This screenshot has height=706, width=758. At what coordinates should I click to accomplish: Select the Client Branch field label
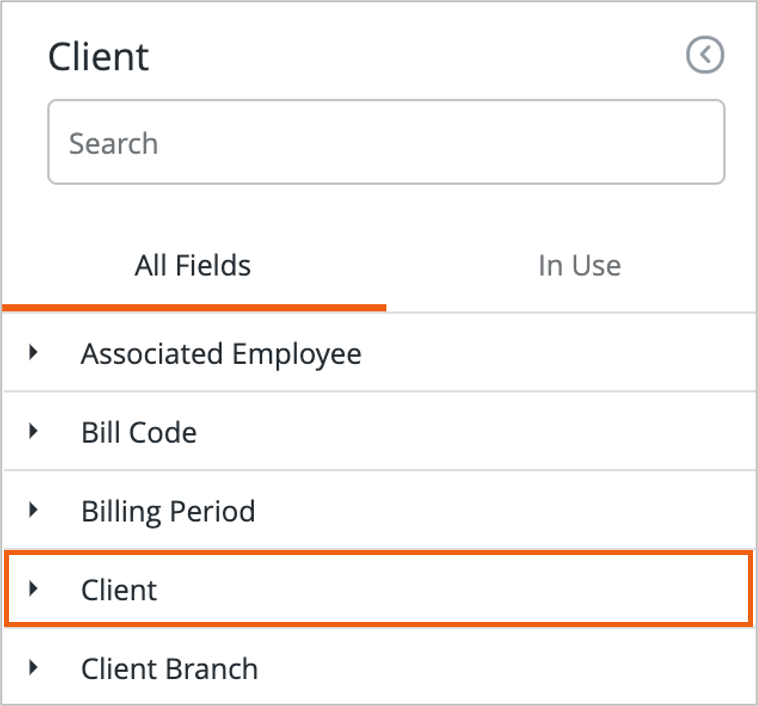pyautogui.click(x=169, y=668)
